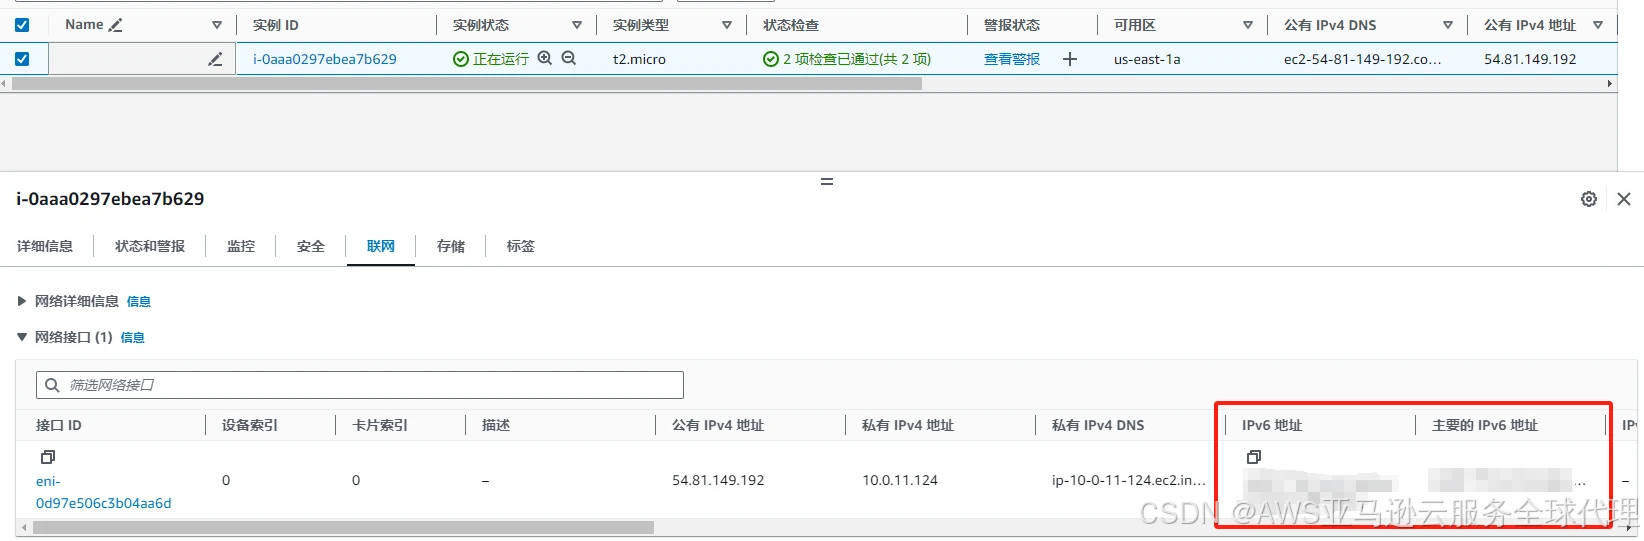Click the private IPv4 address 10.0.11.124
This screenshot has width=1644, height=541.
coord(900,480)
